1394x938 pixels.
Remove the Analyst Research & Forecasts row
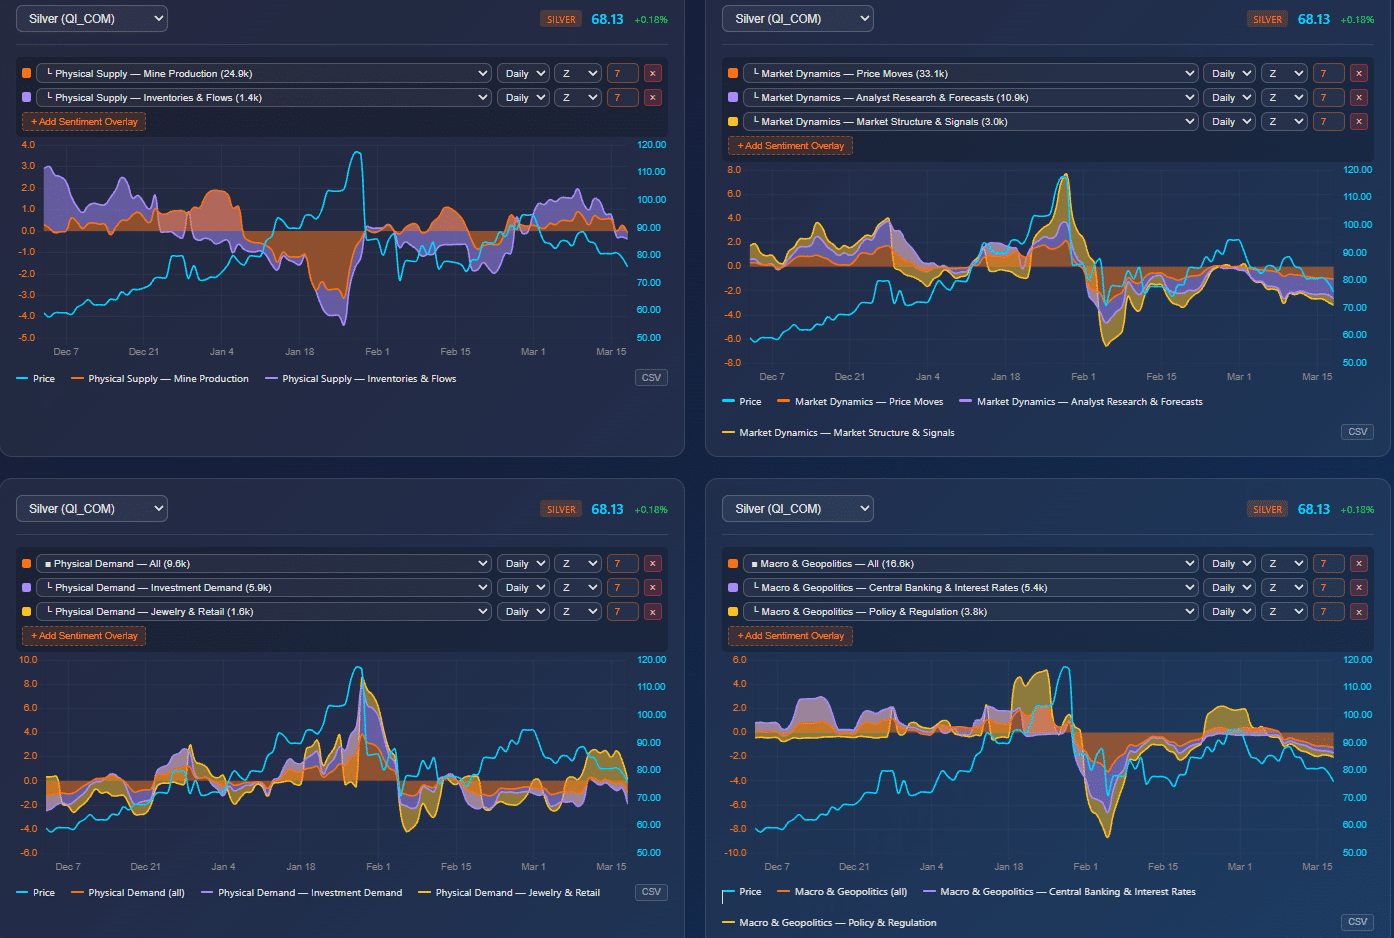click(x=1358, y=97)
